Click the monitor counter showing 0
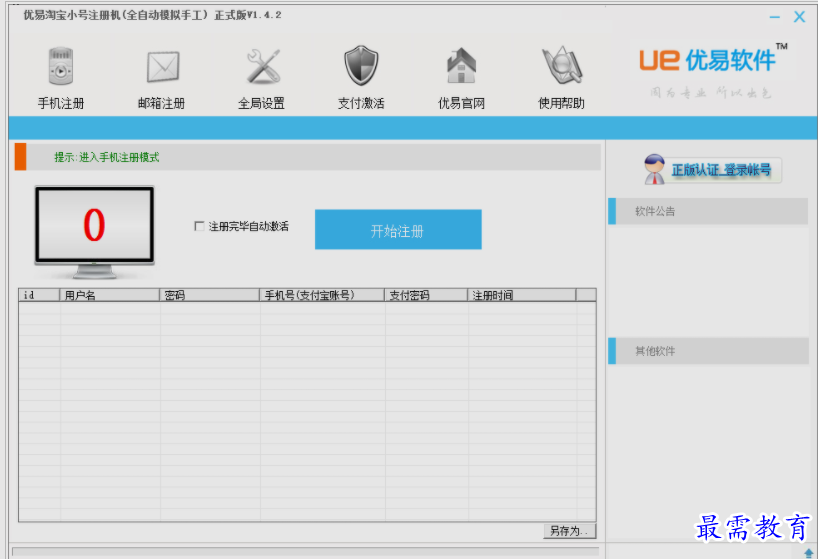Image resolution: width=818 pixels, height=559 pixels. point(94,232)
